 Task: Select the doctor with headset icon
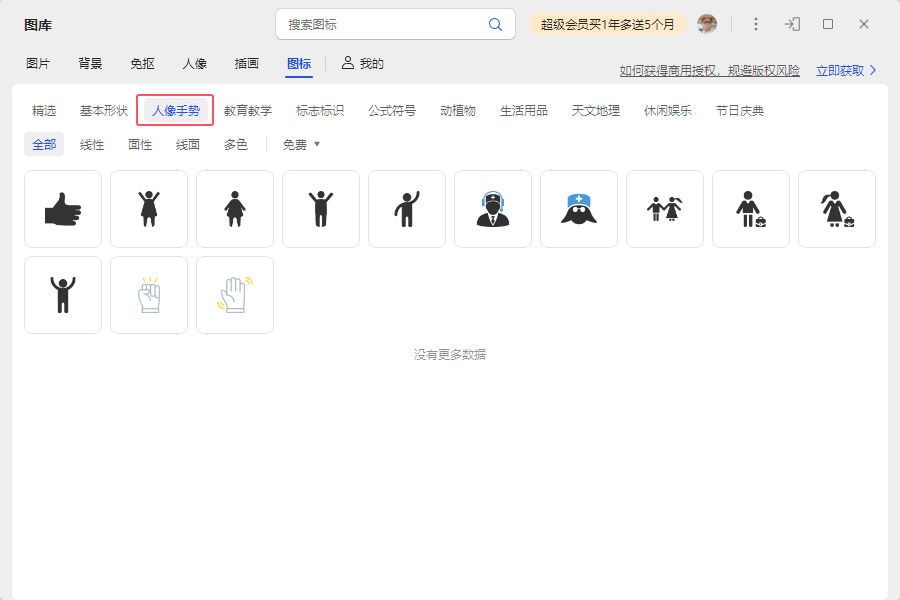point(493,209)
